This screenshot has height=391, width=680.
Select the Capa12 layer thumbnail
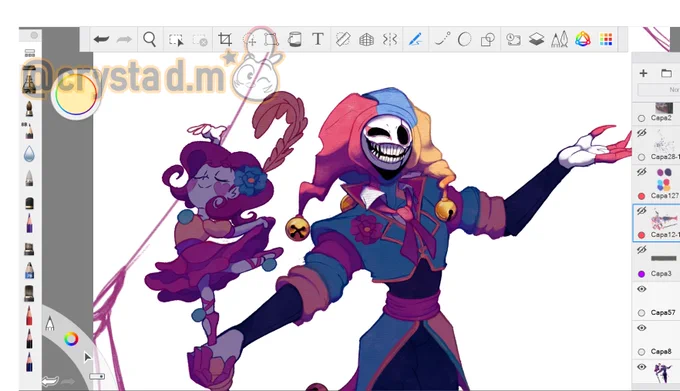664,219
